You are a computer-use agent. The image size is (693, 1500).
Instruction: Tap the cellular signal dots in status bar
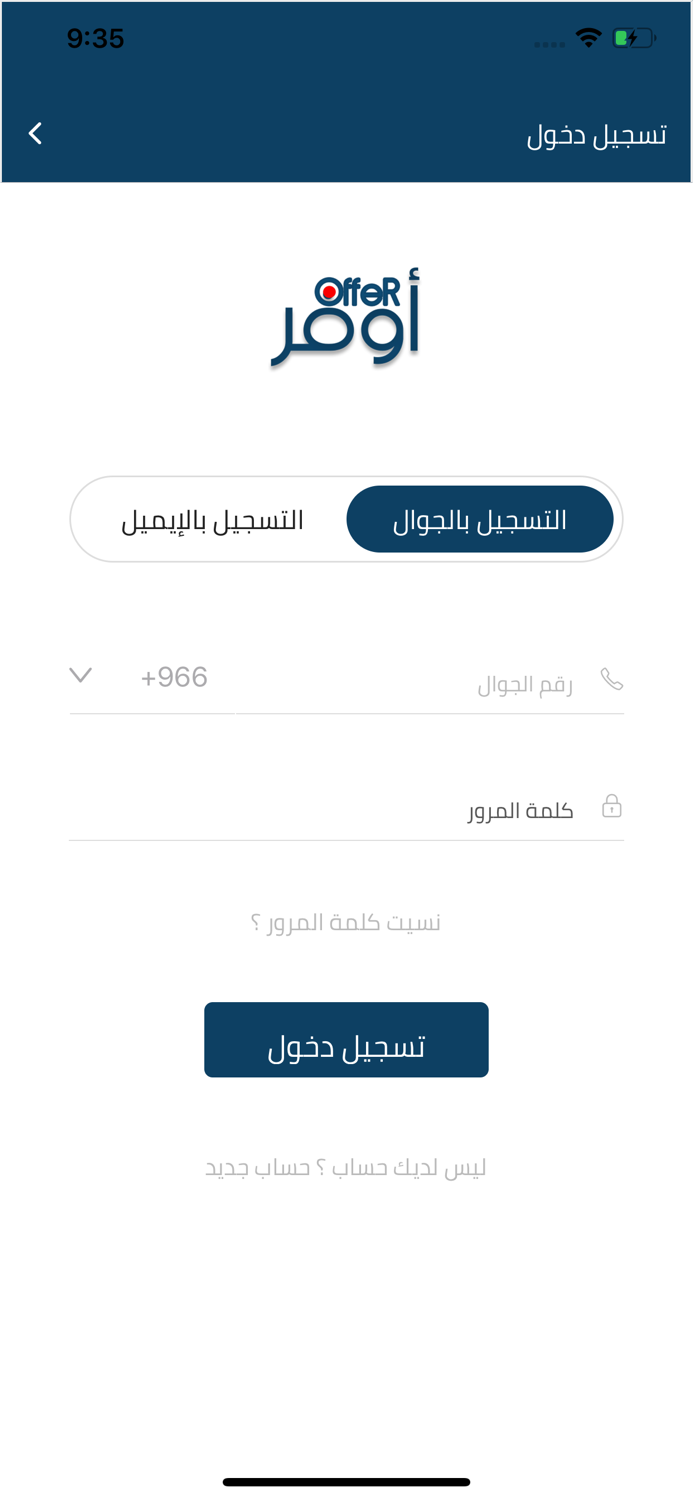click(x=549, y=42)
